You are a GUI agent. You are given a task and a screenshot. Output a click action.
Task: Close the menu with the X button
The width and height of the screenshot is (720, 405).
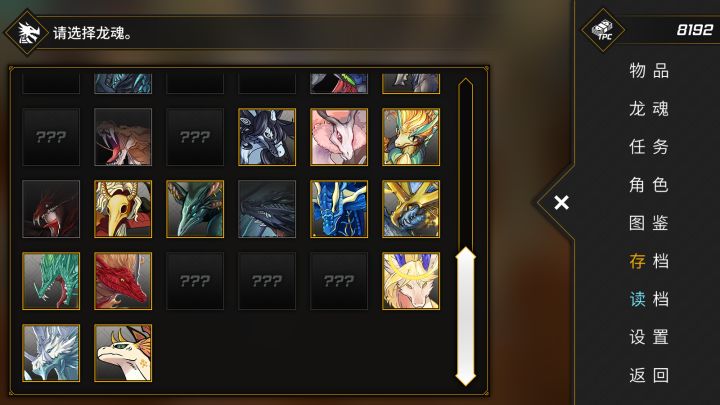(561, 202)
